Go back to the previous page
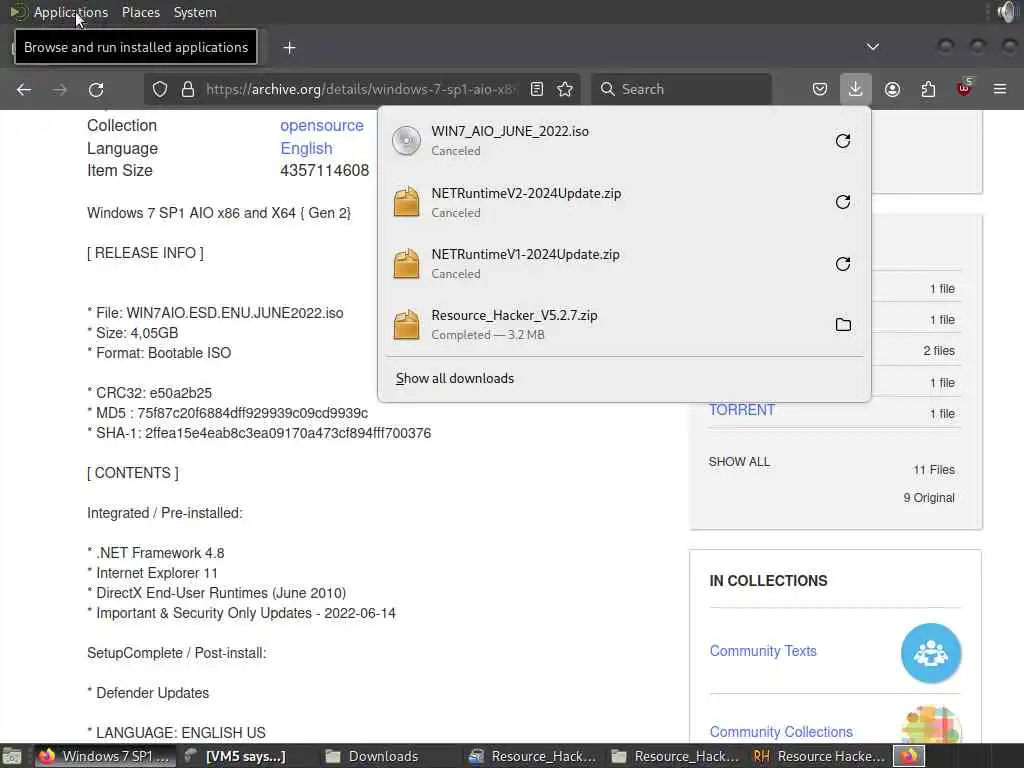 point(24,89)
